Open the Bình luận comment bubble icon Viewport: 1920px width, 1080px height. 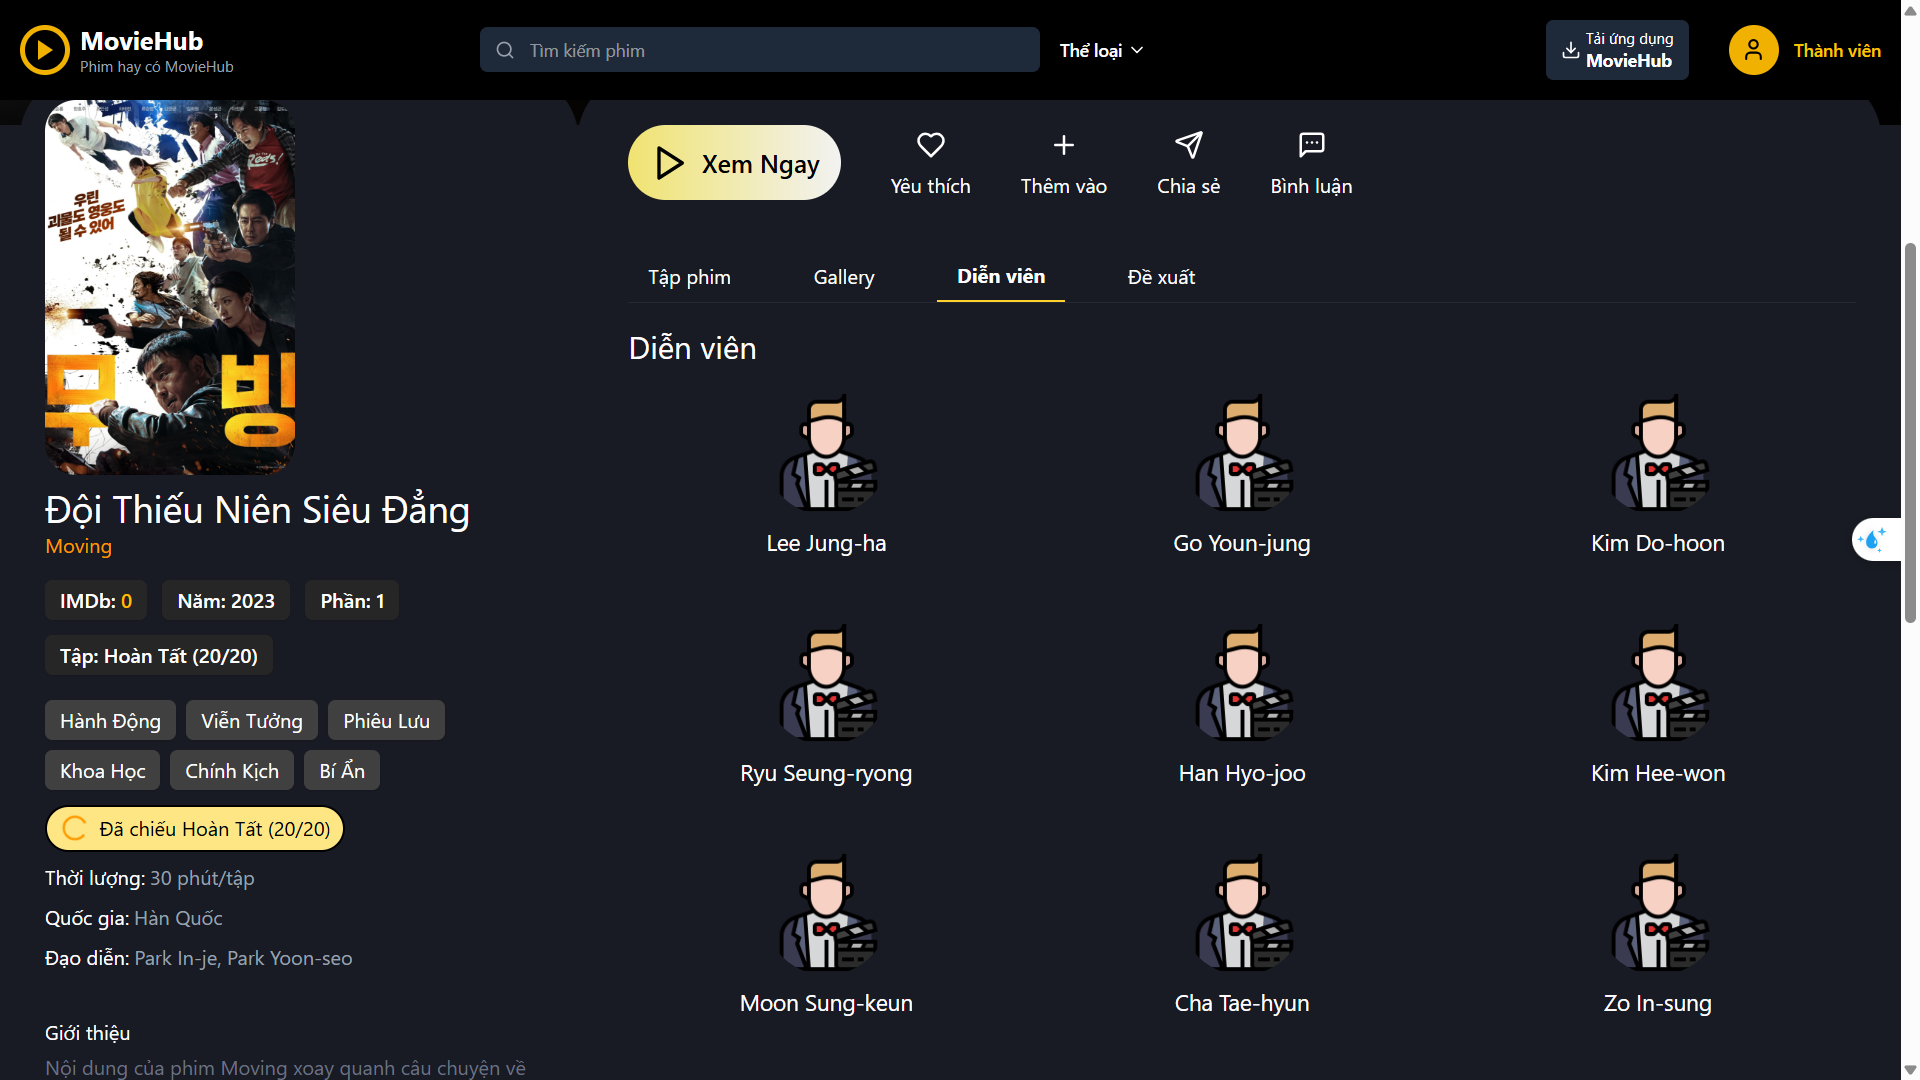tap(1311, 145)
